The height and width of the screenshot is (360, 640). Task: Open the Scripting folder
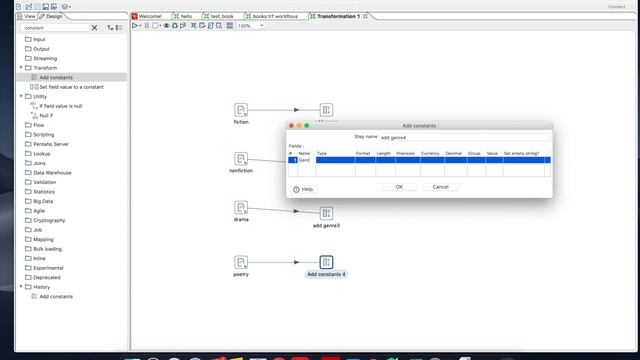[40, 135]
